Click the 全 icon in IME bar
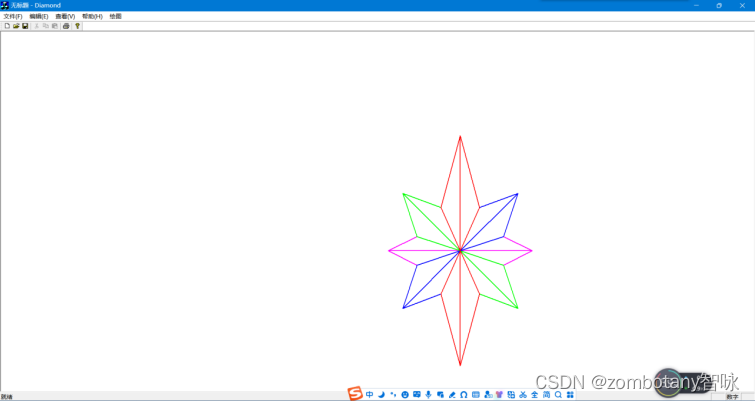 pyautogui.click(x=534, y=395)
